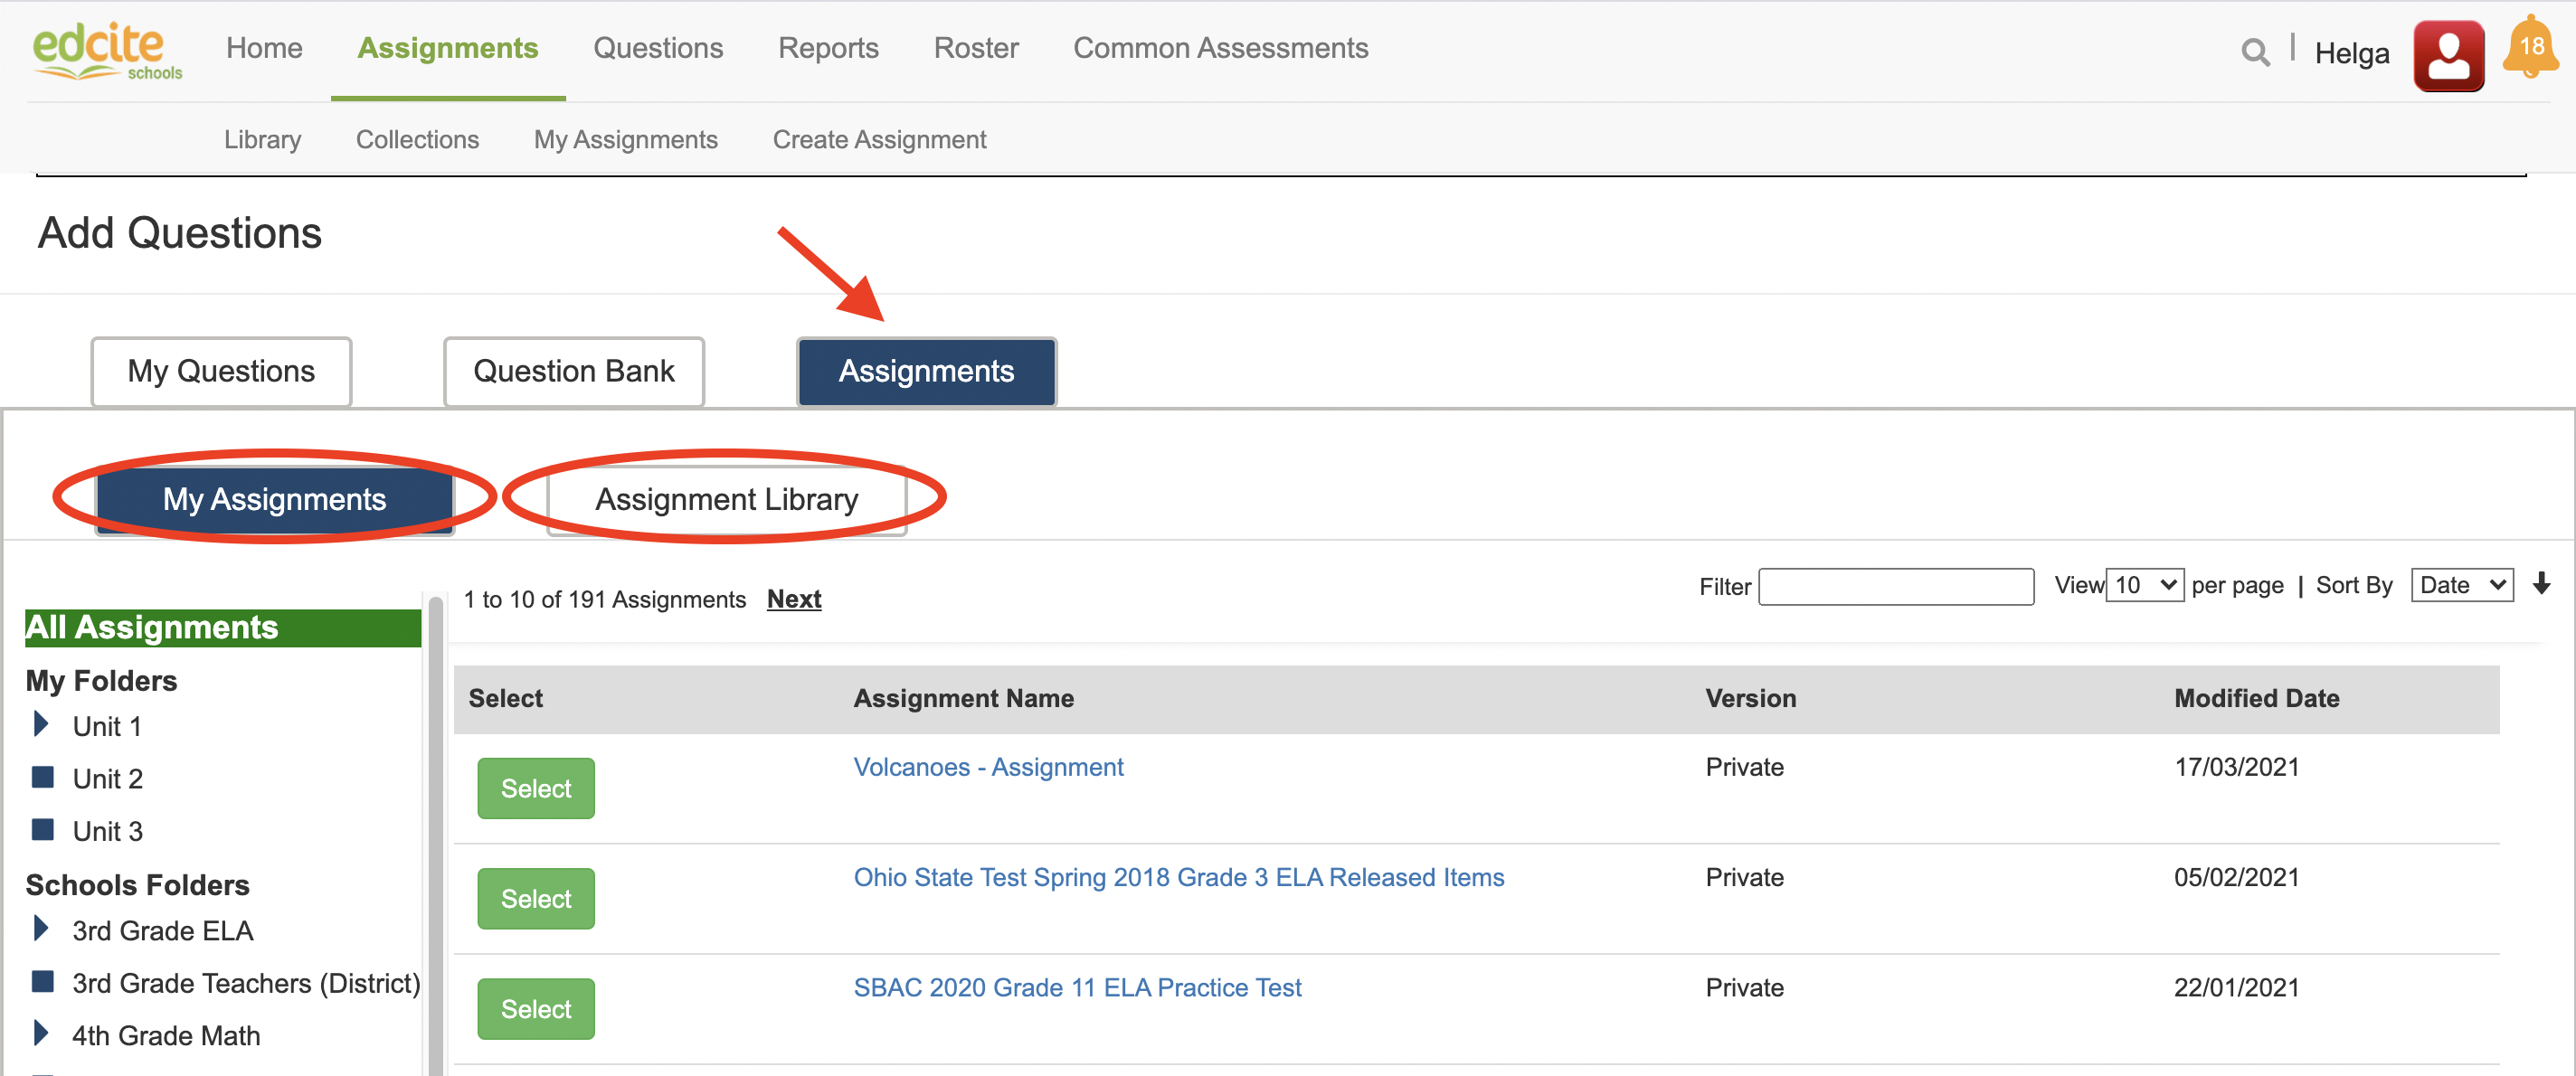The width and height of the screenshot is (2576, 1076).
Task: Switch to Assignment Library tab
Action: pos(726,499)
